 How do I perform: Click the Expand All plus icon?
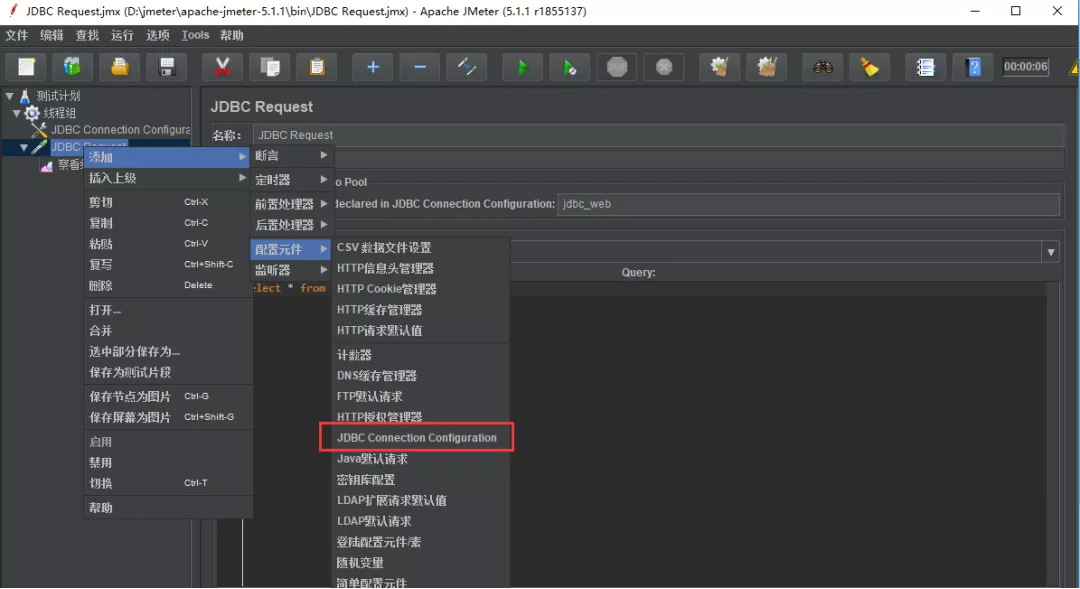[373, 67]
